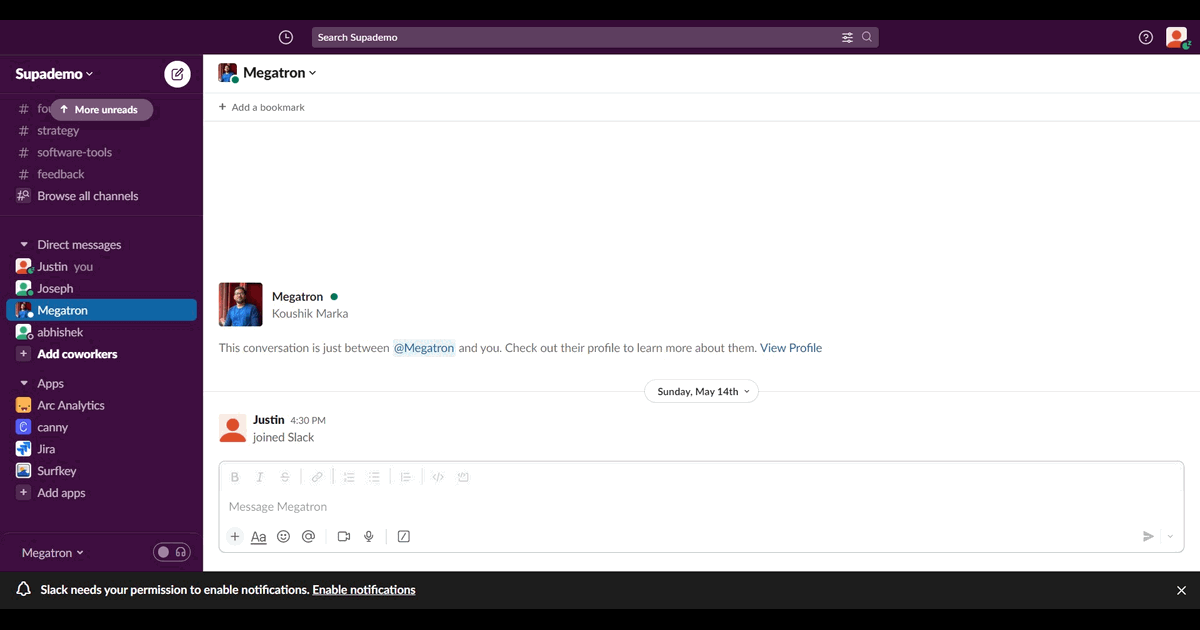Start an ordered list

tap(349, 477)
